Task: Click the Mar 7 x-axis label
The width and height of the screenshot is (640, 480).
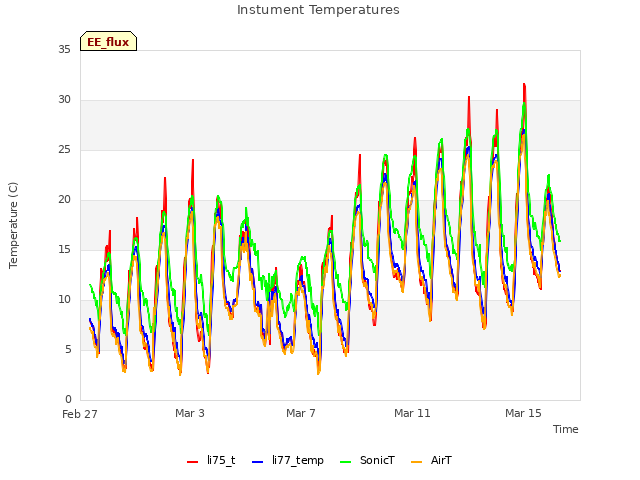Action: tap(301, 413)
